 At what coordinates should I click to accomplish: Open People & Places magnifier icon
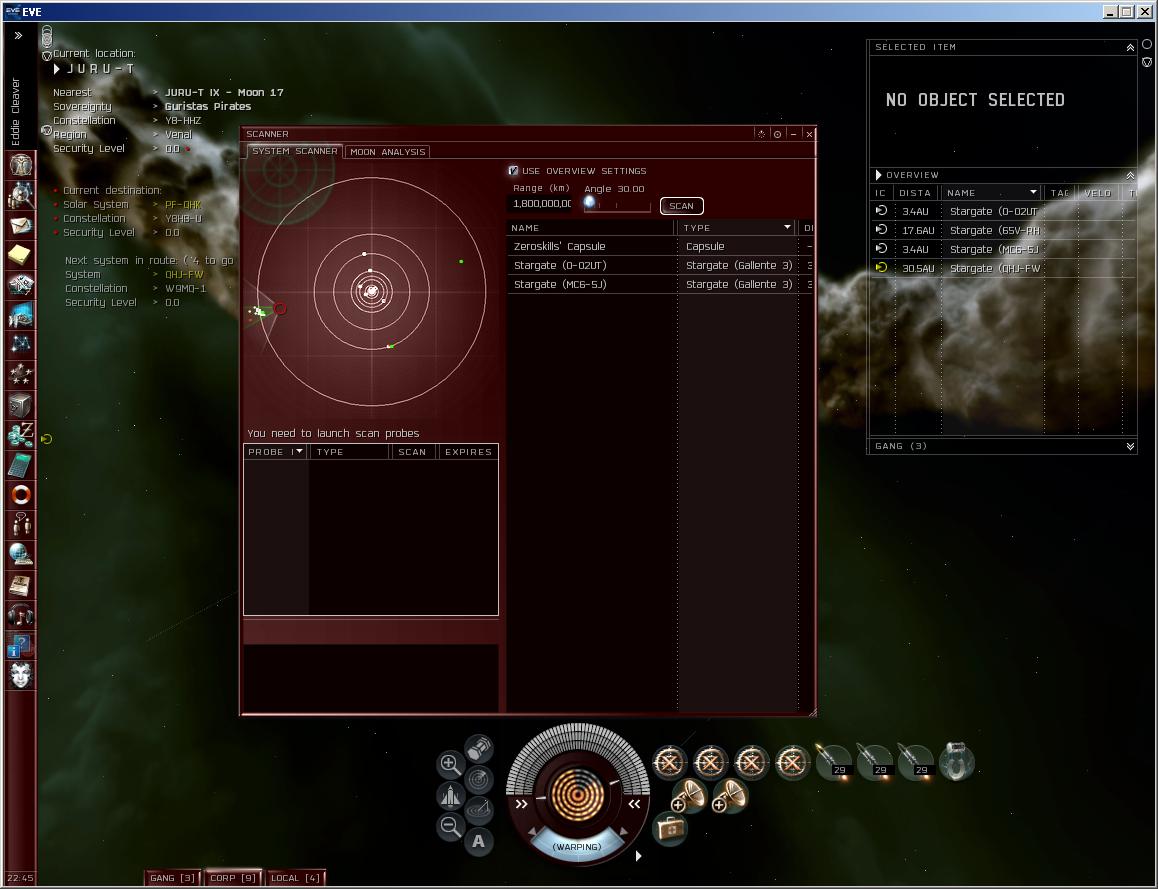click(x=21, y=195)
